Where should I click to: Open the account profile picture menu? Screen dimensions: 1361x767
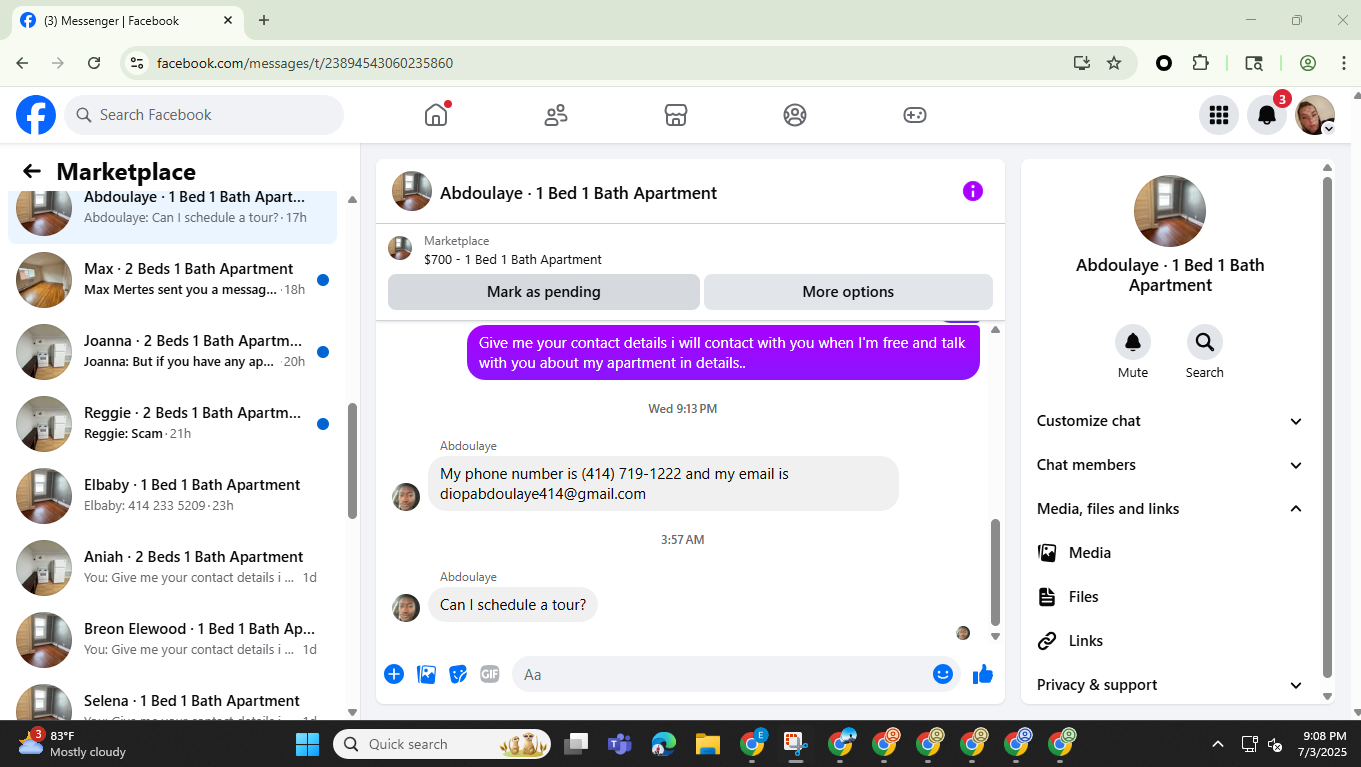click(x=1315, y=115)
